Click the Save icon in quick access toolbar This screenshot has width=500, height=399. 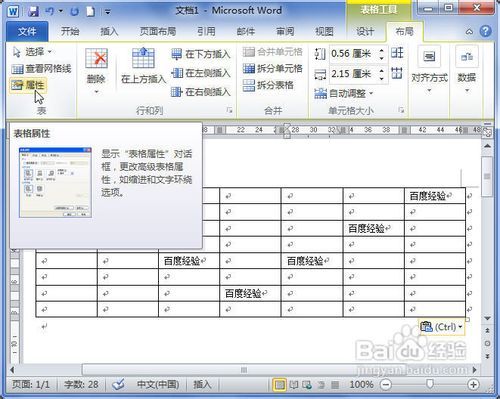[x=33, y=12]
